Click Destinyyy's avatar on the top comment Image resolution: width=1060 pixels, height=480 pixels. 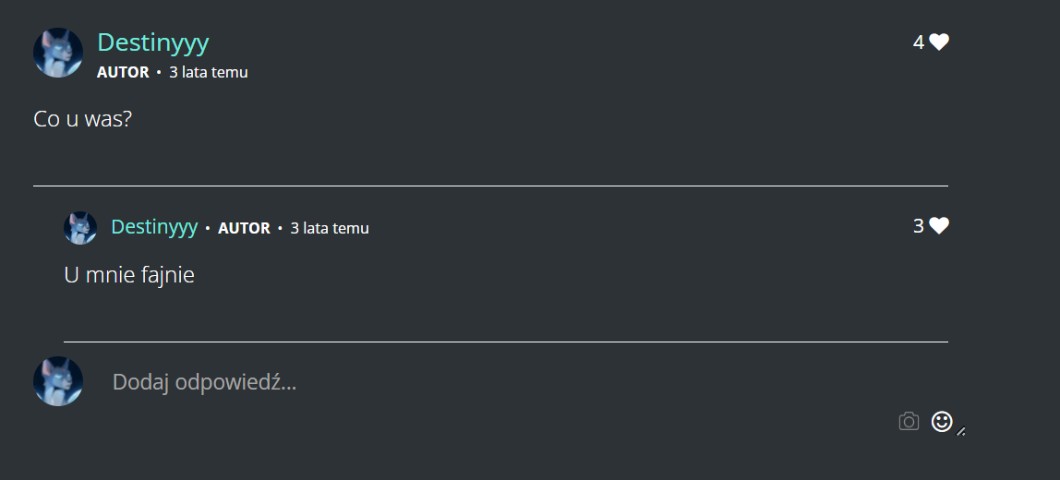pyautogui.click(x=58, y=53)
